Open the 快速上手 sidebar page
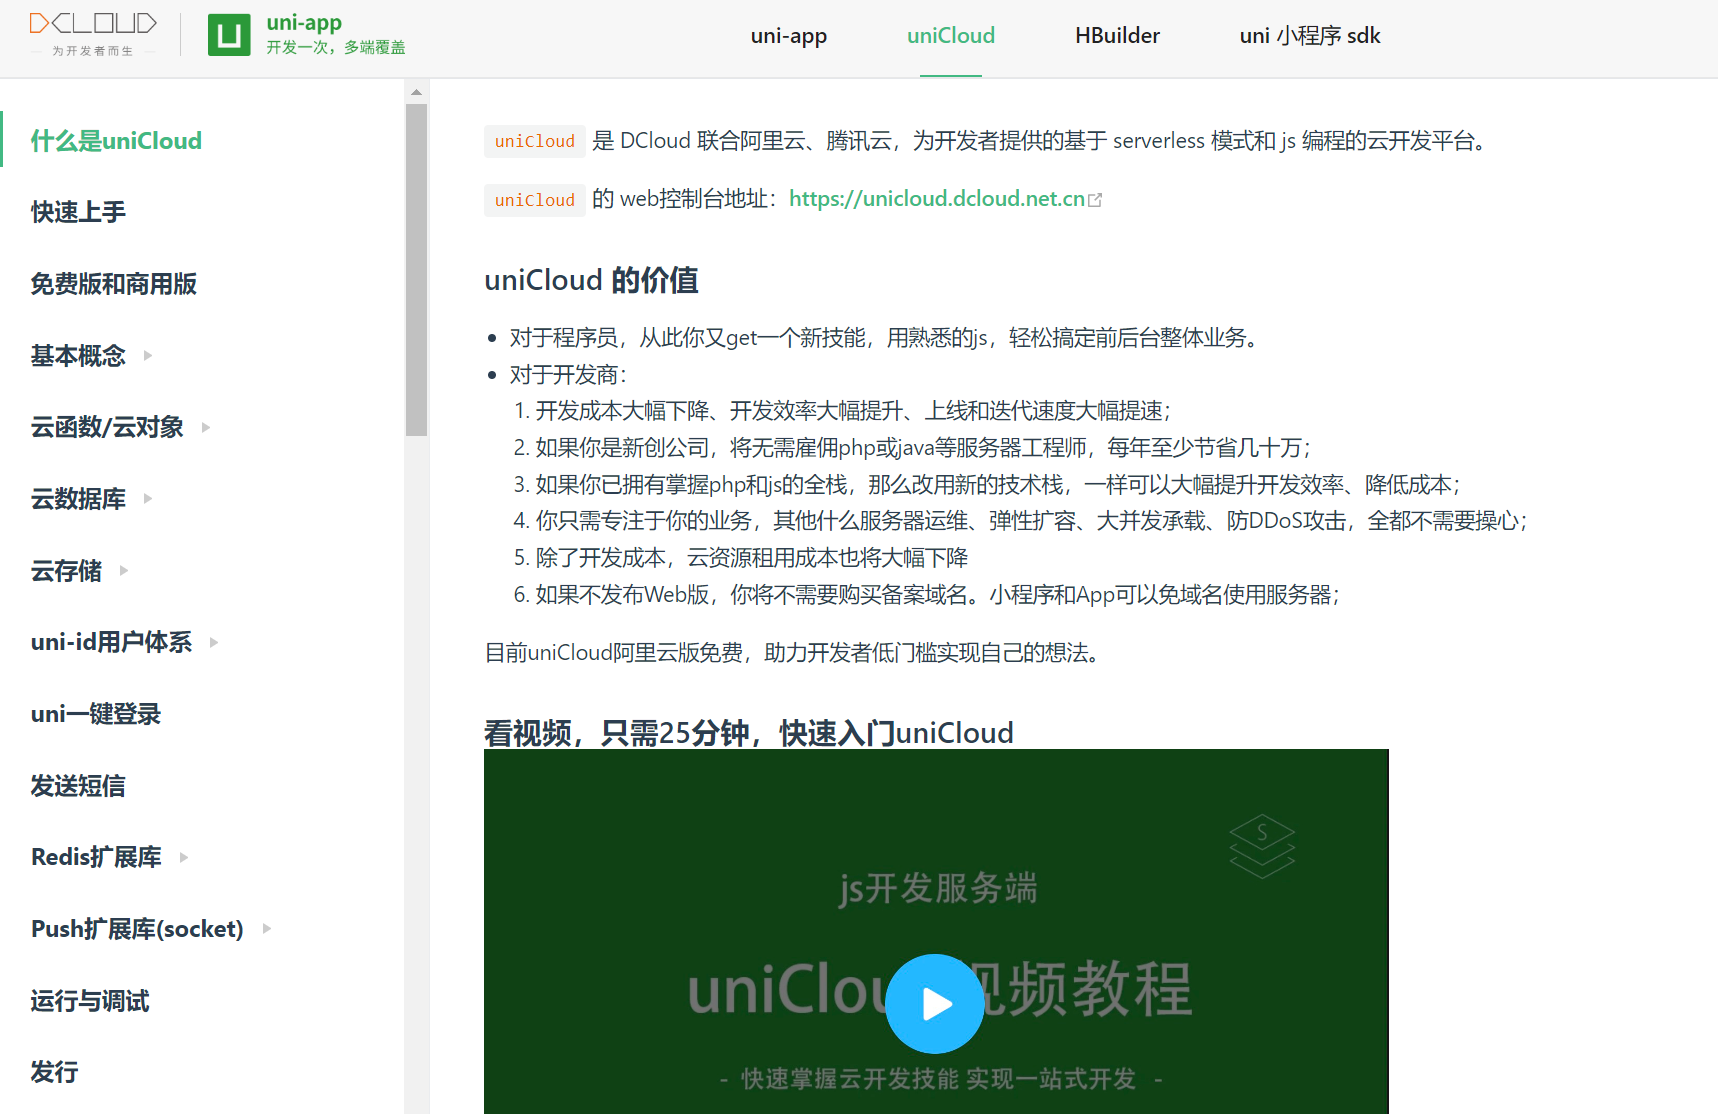Image resolution: width=1718 pixels, height=1114 pixels. (78, 212)
